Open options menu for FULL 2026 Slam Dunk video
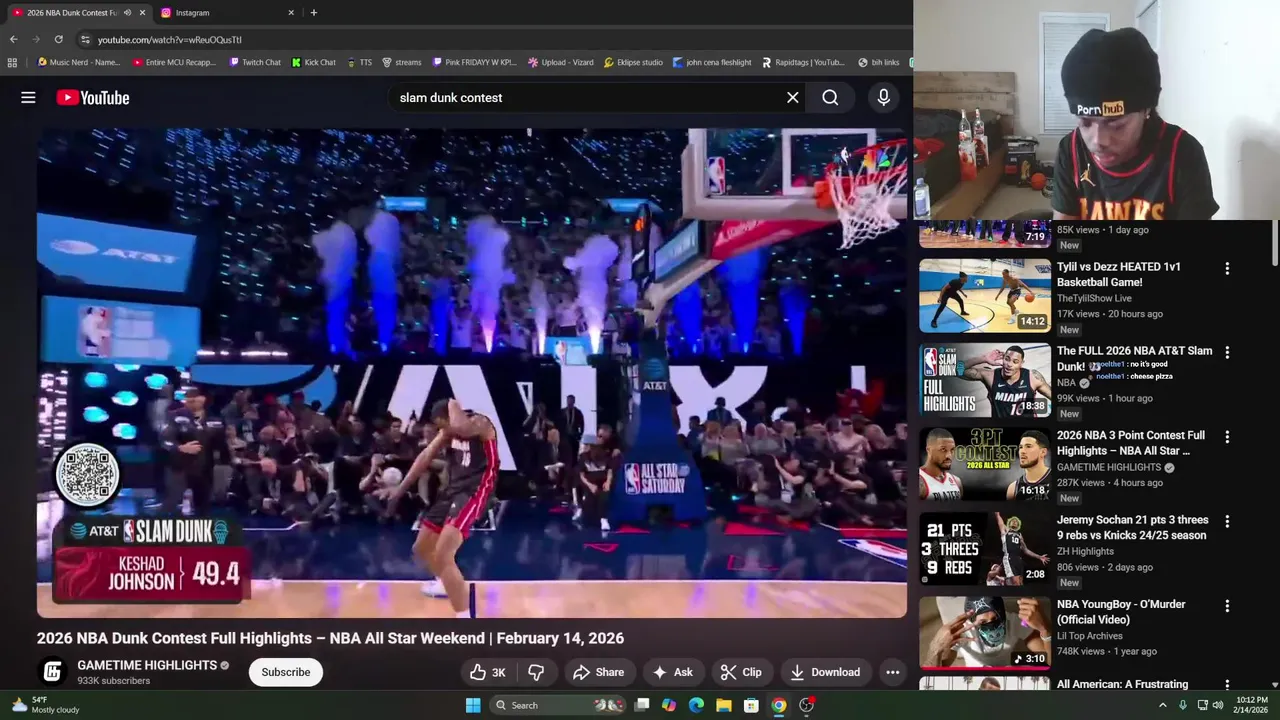Viewport: 1280px width, 720px height. 1227,352
